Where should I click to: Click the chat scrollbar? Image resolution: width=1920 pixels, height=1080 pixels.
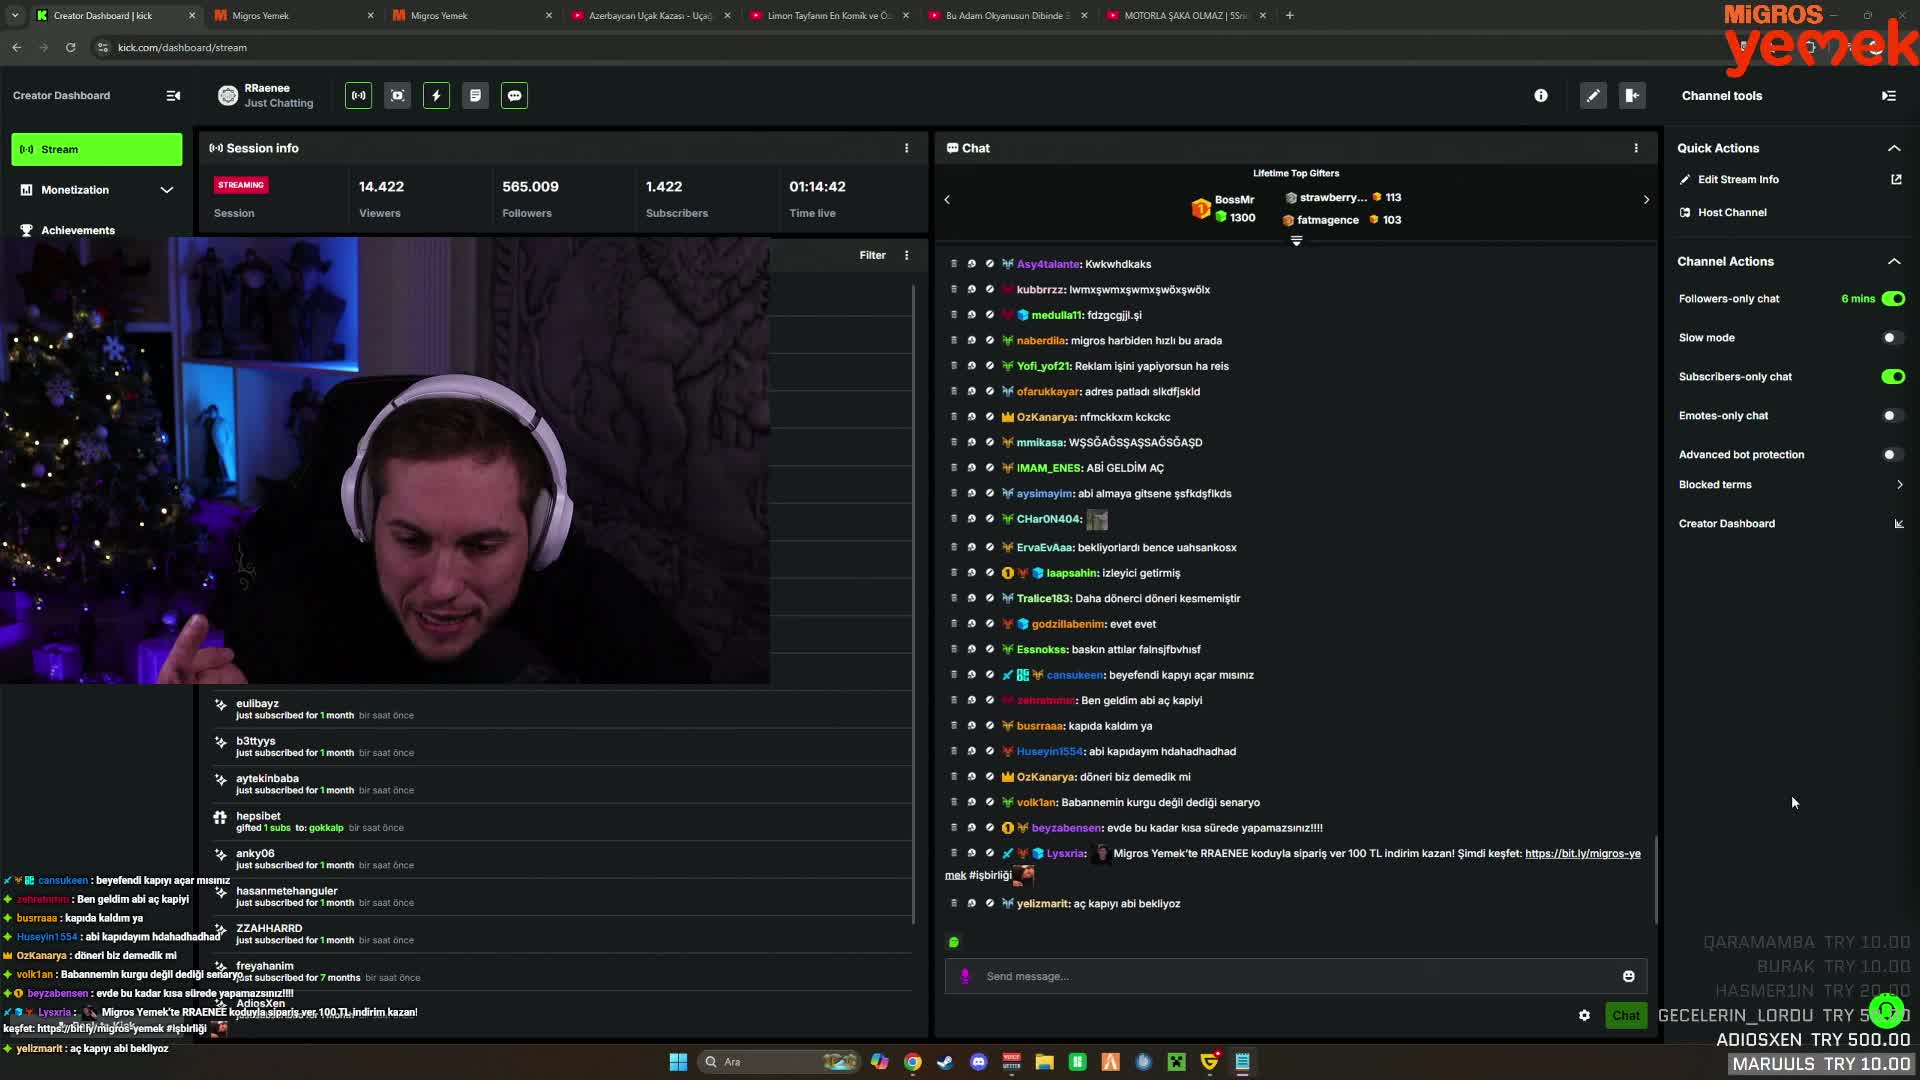tap(1656, 880)
